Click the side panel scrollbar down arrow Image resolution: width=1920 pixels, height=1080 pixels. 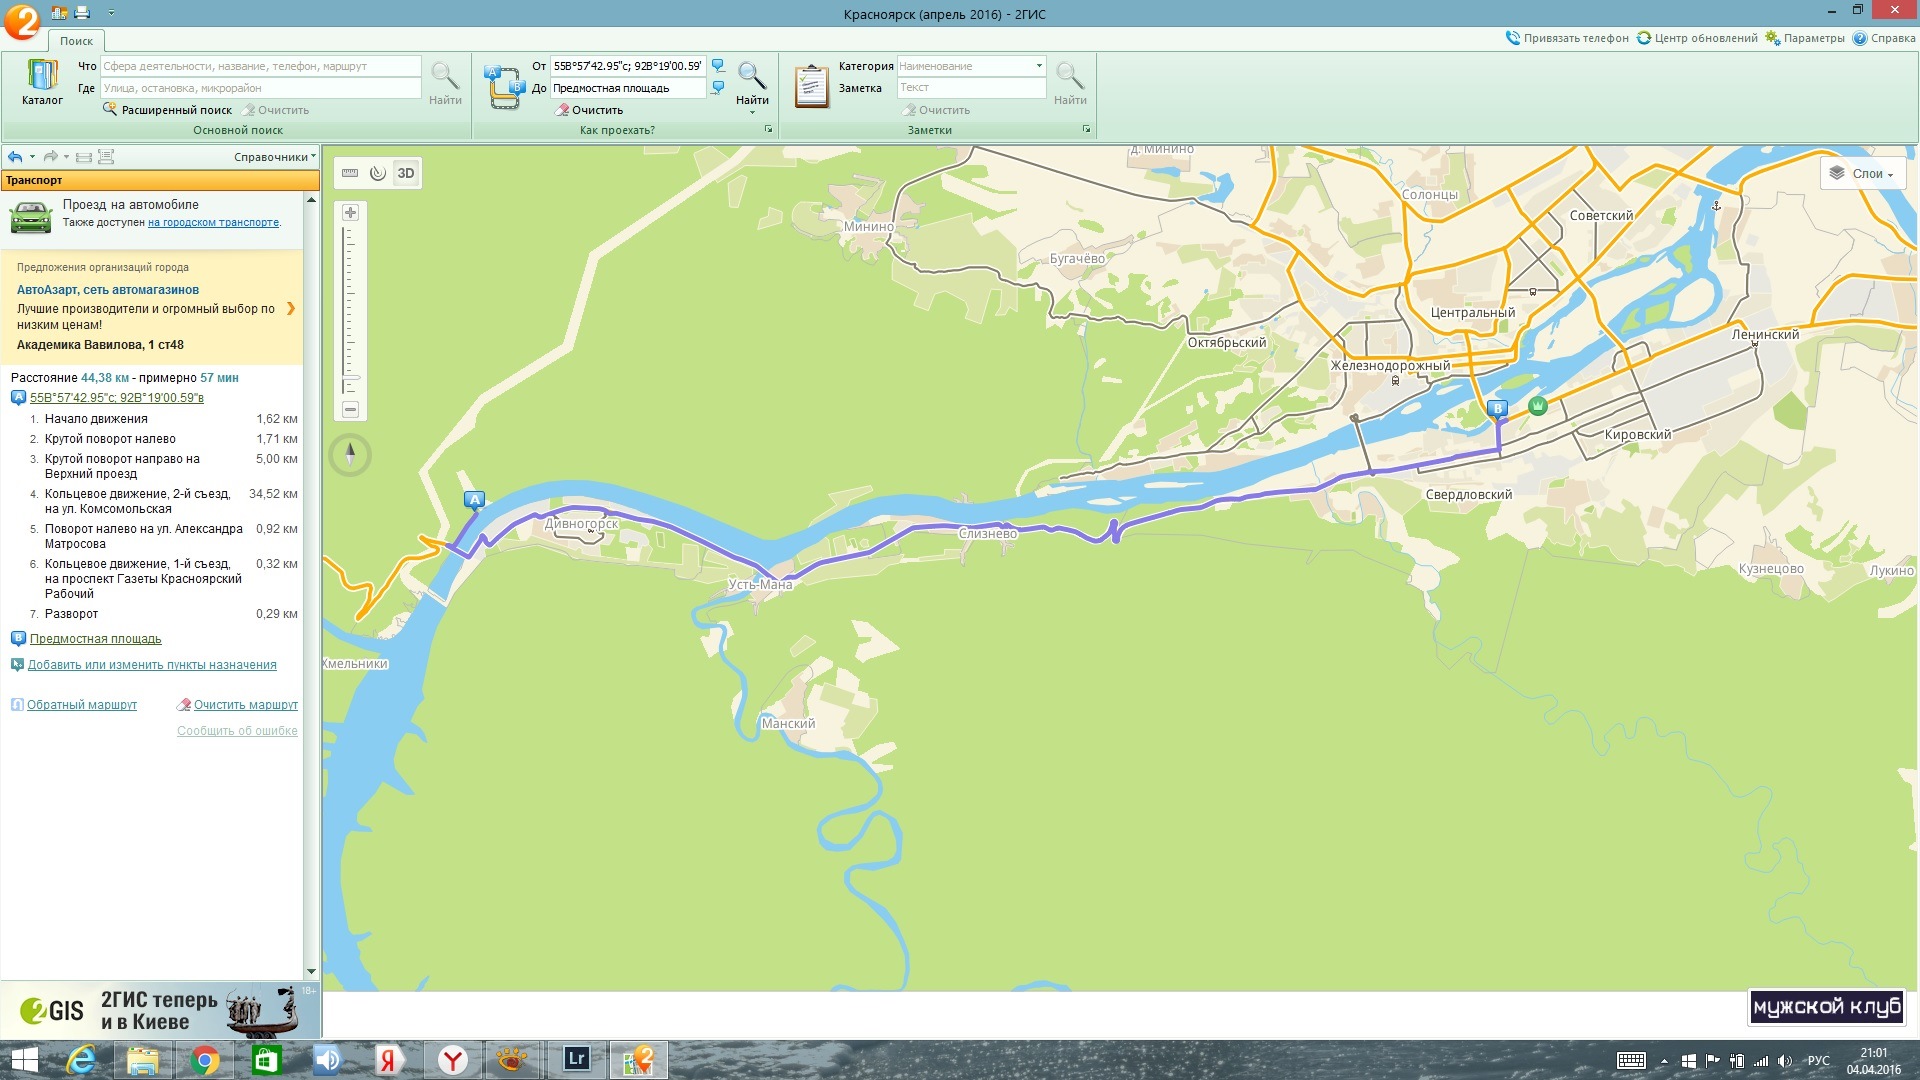point(311,971)
